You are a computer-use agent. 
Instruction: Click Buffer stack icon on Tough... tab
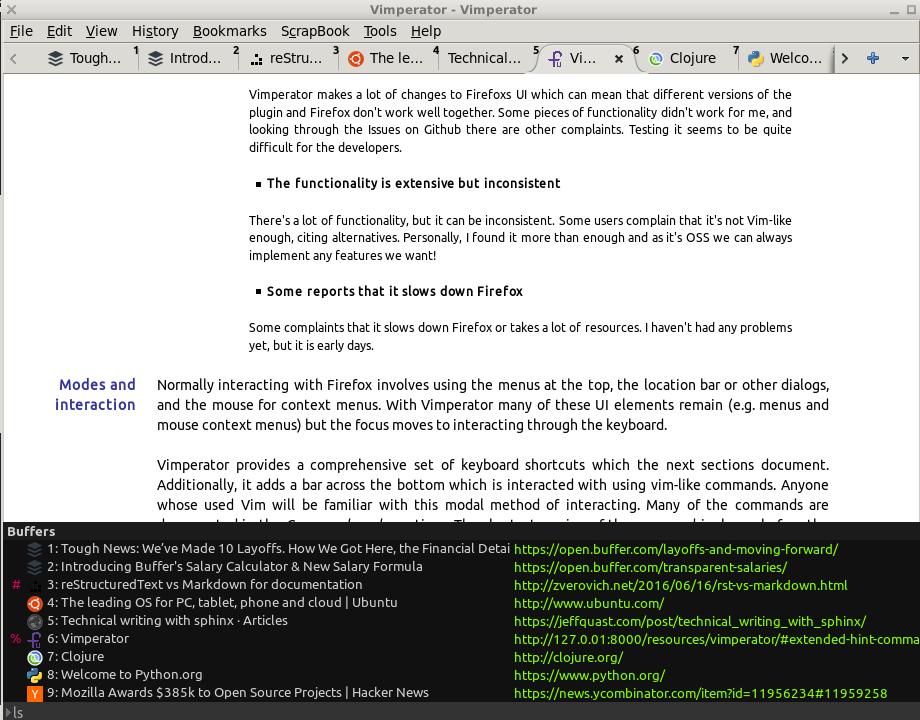55,58
